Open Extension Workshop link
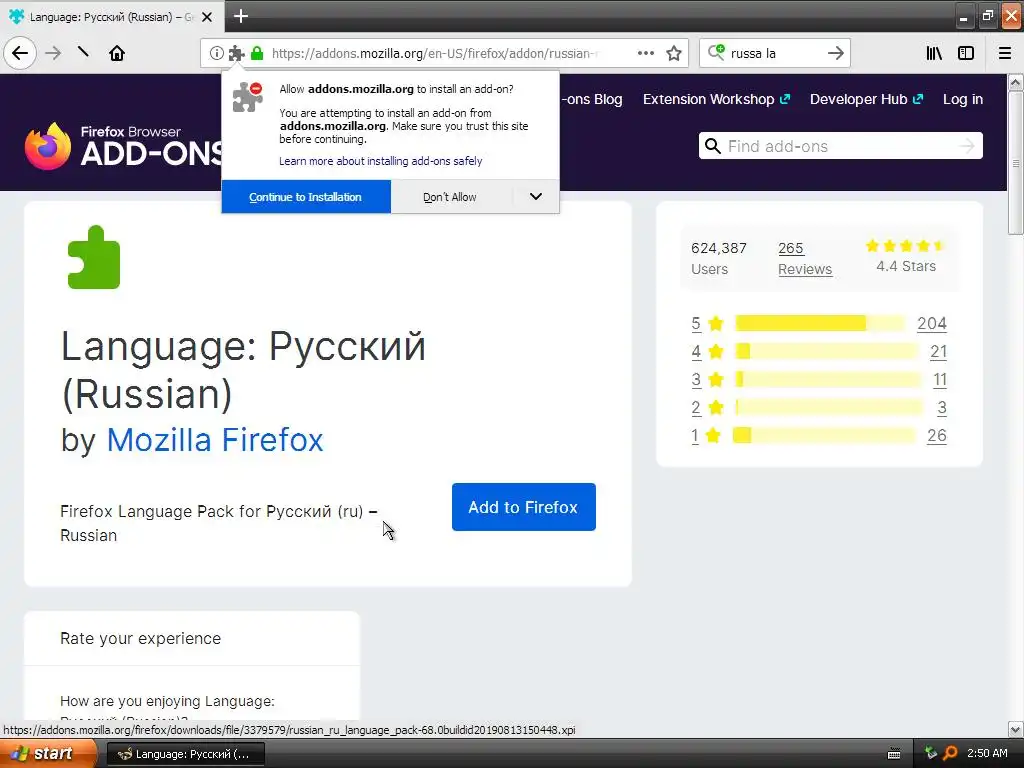The height and width of the screenshot is (768, 1024). click(716, 99)
